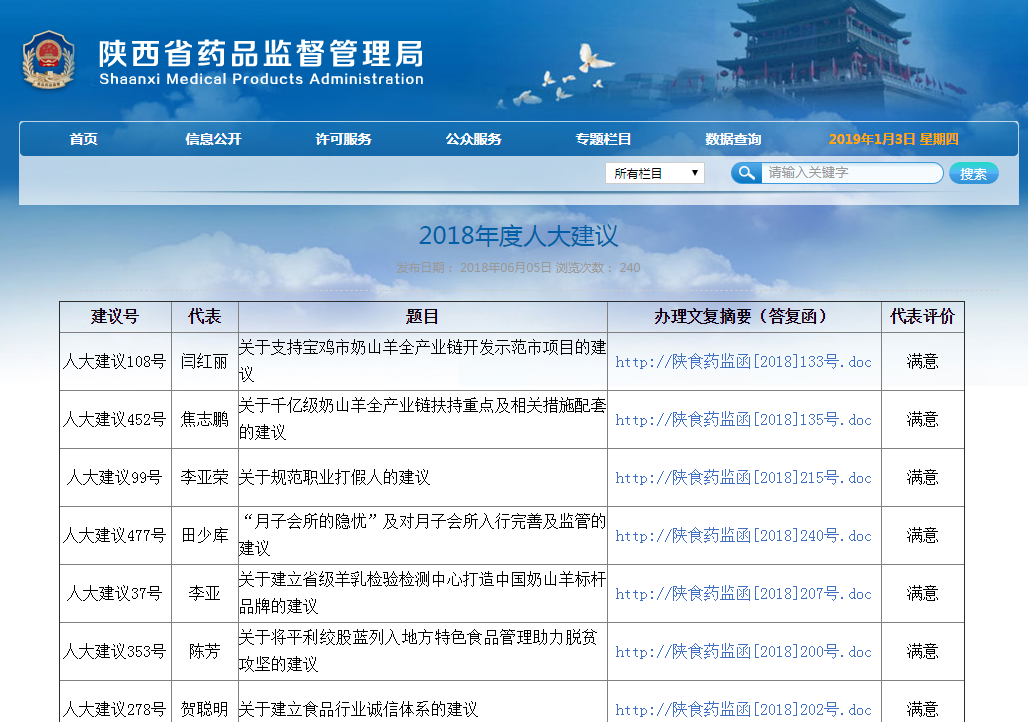Open the 陕食药监函[2018]200号.doc link
This screenshot has height=722, width=1028.
click(x=743, y=652)
